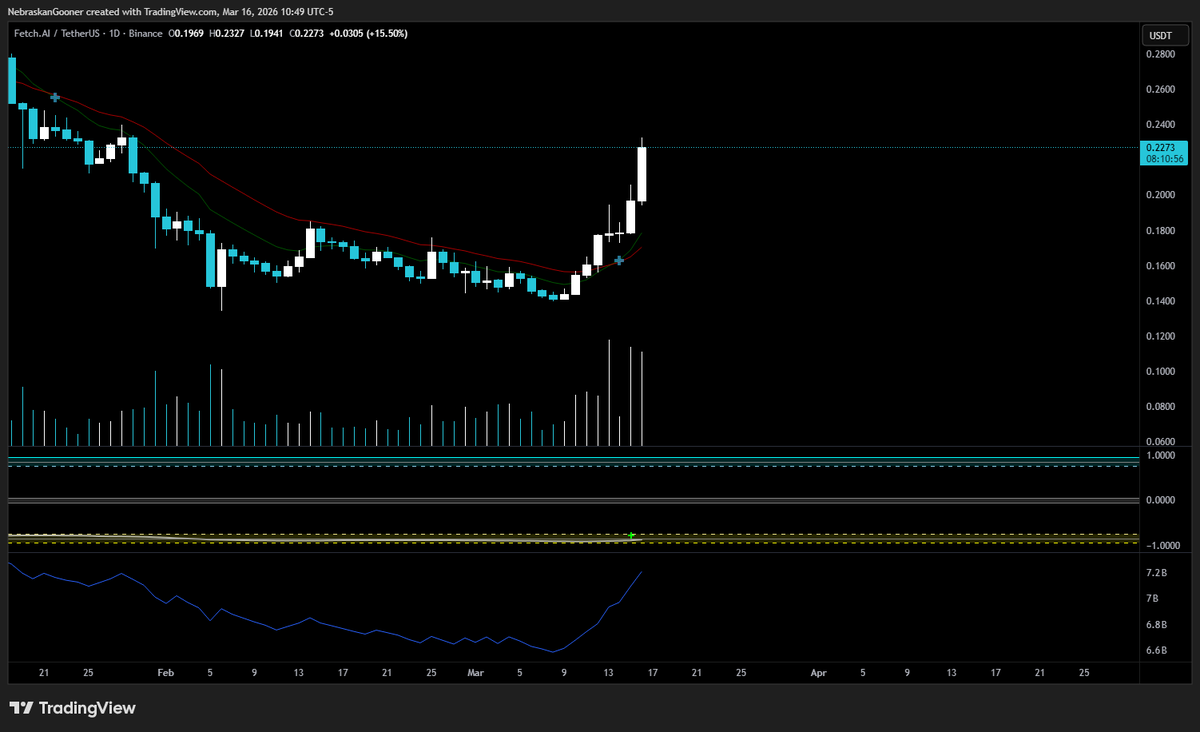Click the Feb label on the time axis
This screenshot has width=1200, height=732.
pyautogui.click(x=166, y=673)
